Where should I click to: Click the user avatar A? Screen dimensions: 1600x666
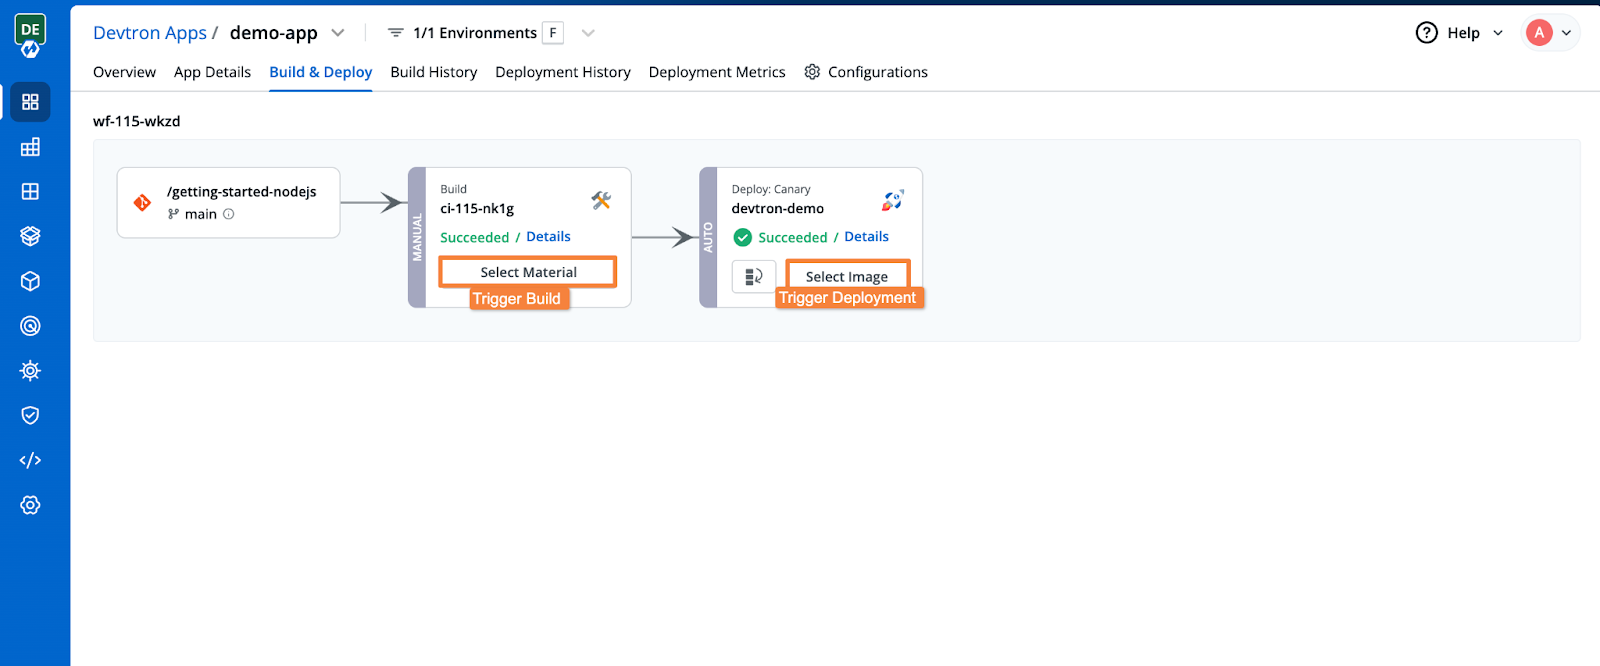point(1539,33)
